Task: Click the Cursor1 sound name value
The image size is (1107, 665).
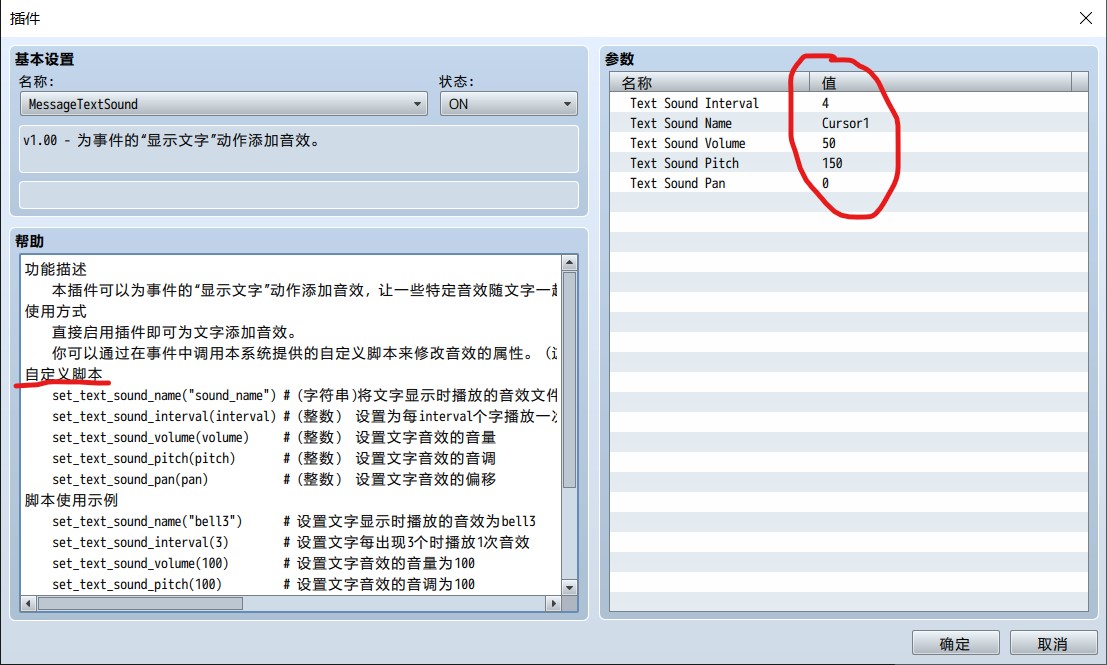Action: point(845,123)
